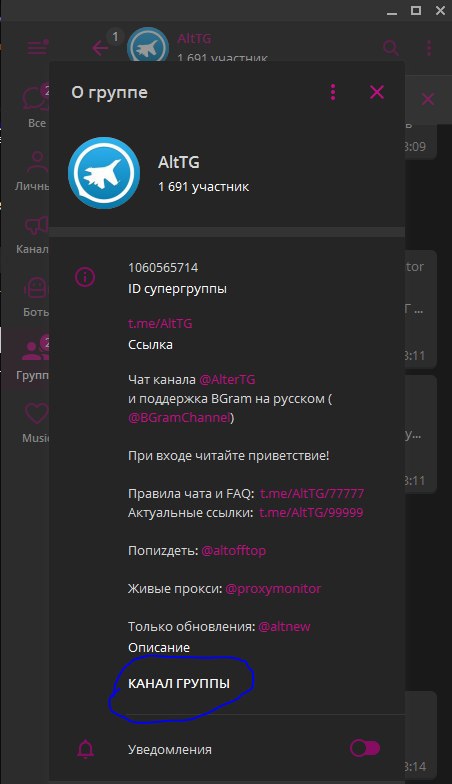
Task: Click the ID супергруппы label
Action: 177,289
